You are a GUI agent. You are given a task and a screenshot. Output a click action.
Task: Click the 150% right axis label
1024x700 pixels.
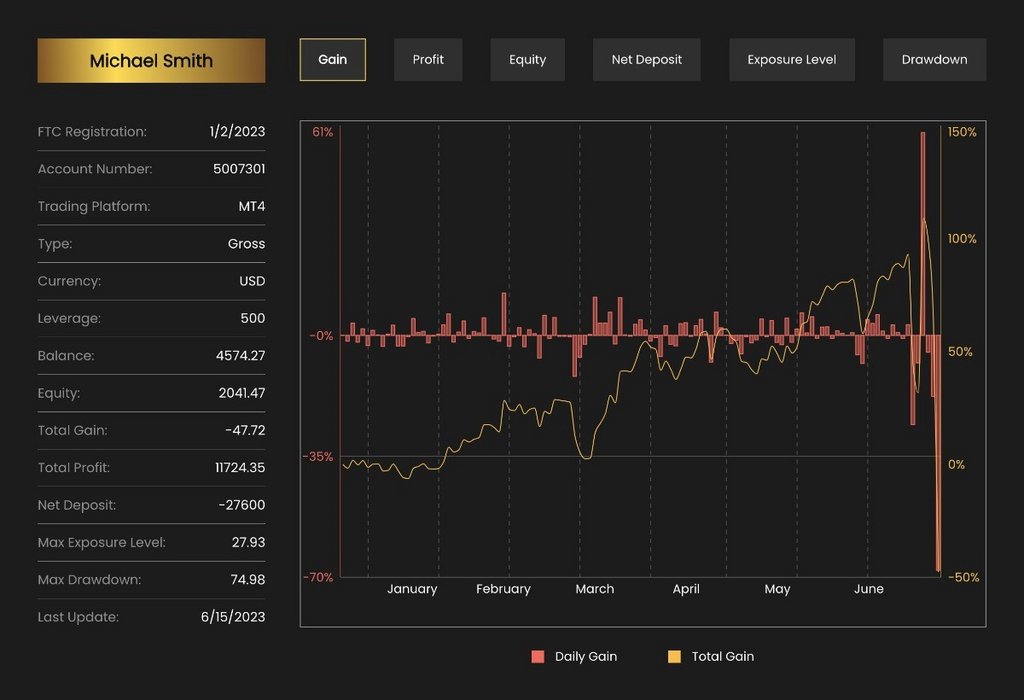(962, 132)
